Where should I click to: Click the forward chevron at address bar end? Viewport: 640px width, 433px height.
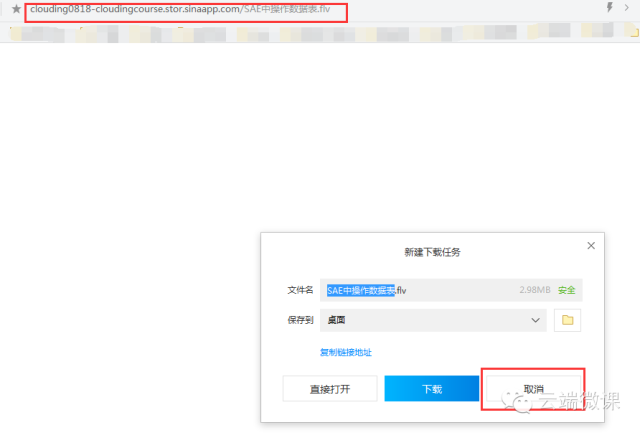point(627,7)
